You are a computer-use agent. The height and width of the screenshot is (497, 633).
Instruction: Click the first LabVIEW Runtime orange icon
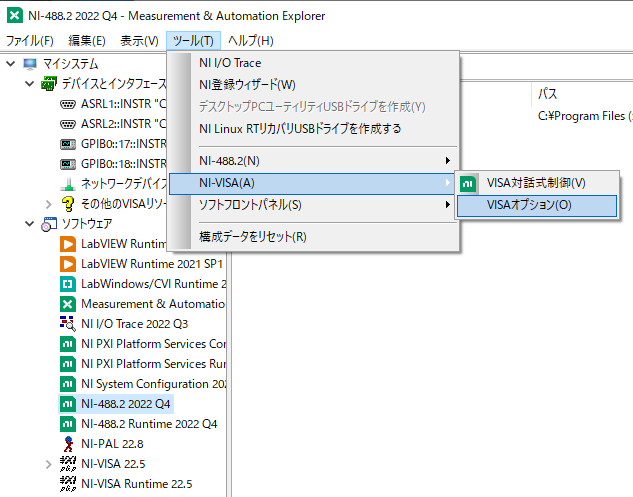(68, 244)
